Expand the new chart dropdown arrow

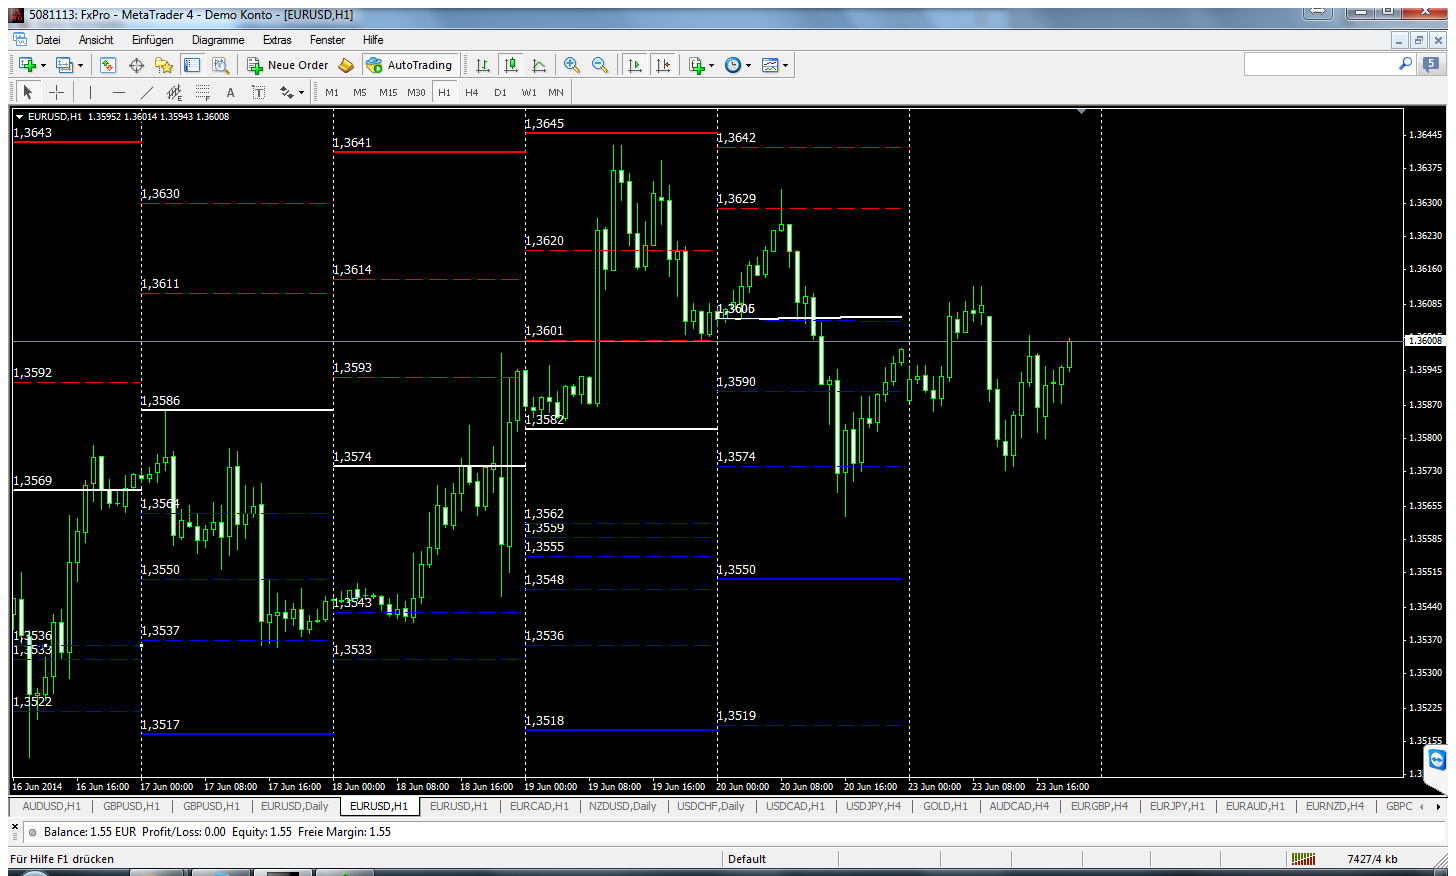(43, 65)
